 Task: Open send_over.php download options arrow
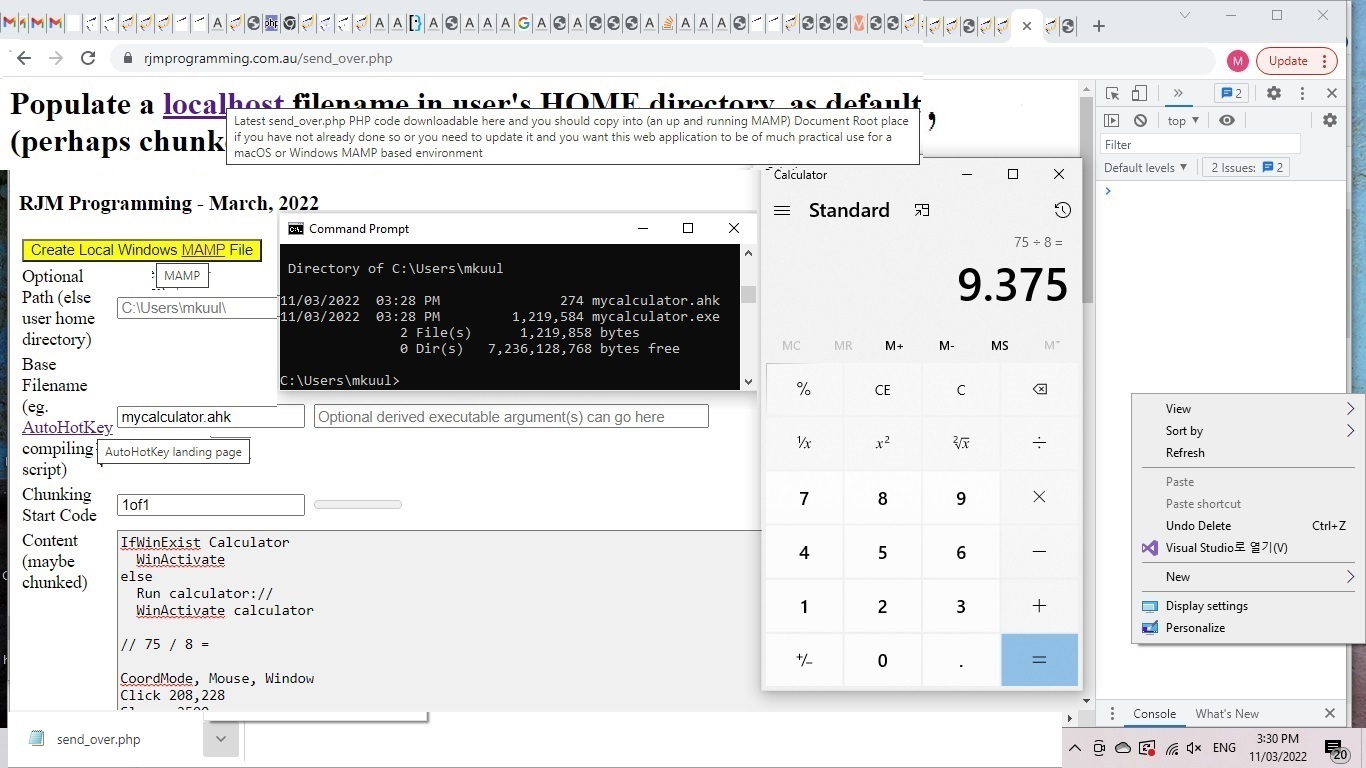click(220, 740)
